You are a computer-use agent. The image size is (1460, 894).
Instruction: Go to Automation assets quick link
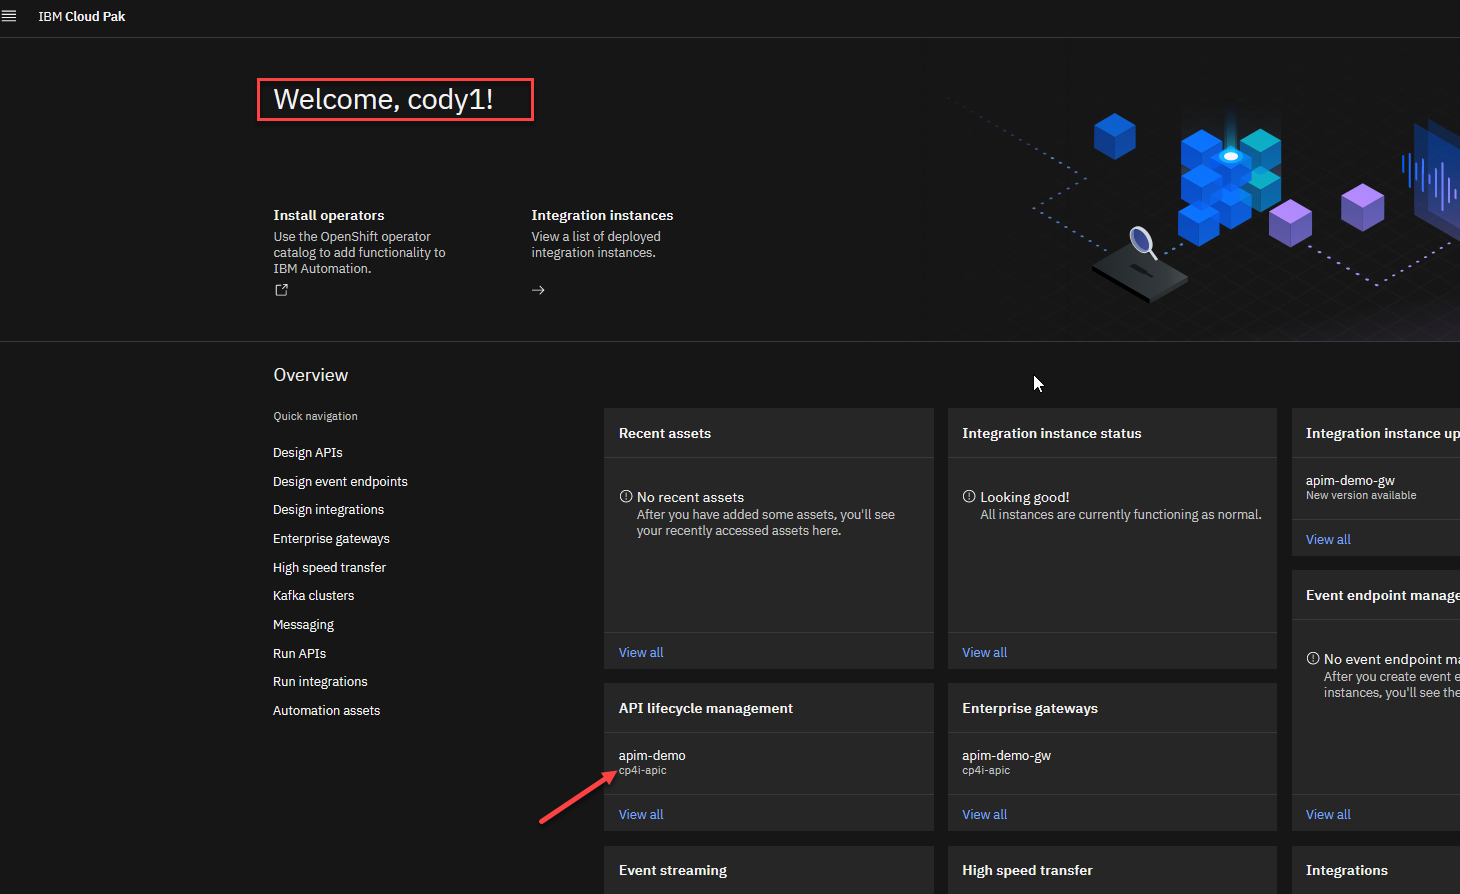[x=326, y=711]
